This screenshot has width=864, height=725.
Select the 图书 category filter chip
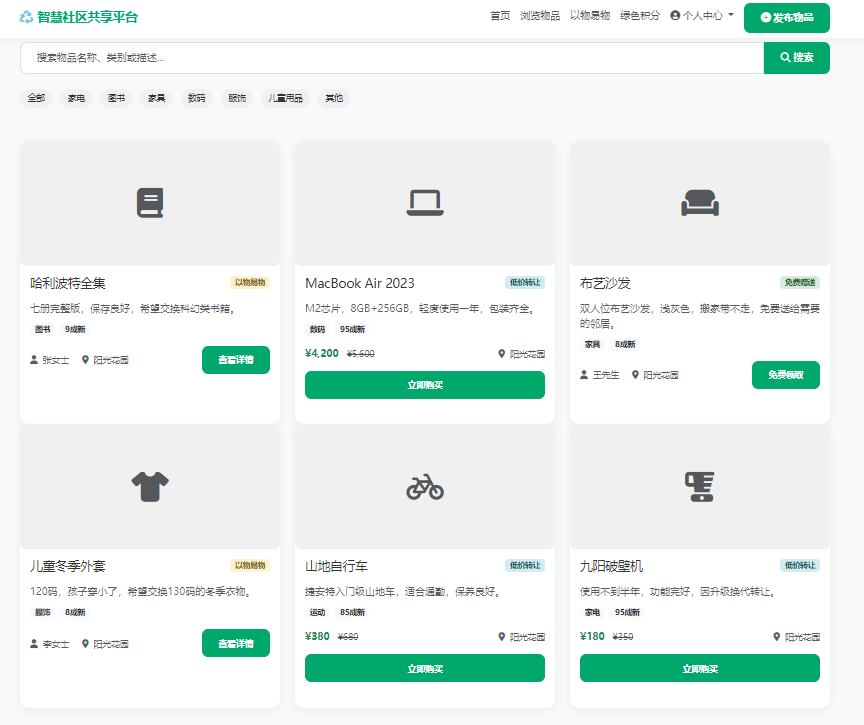click(x=116, y=98)
